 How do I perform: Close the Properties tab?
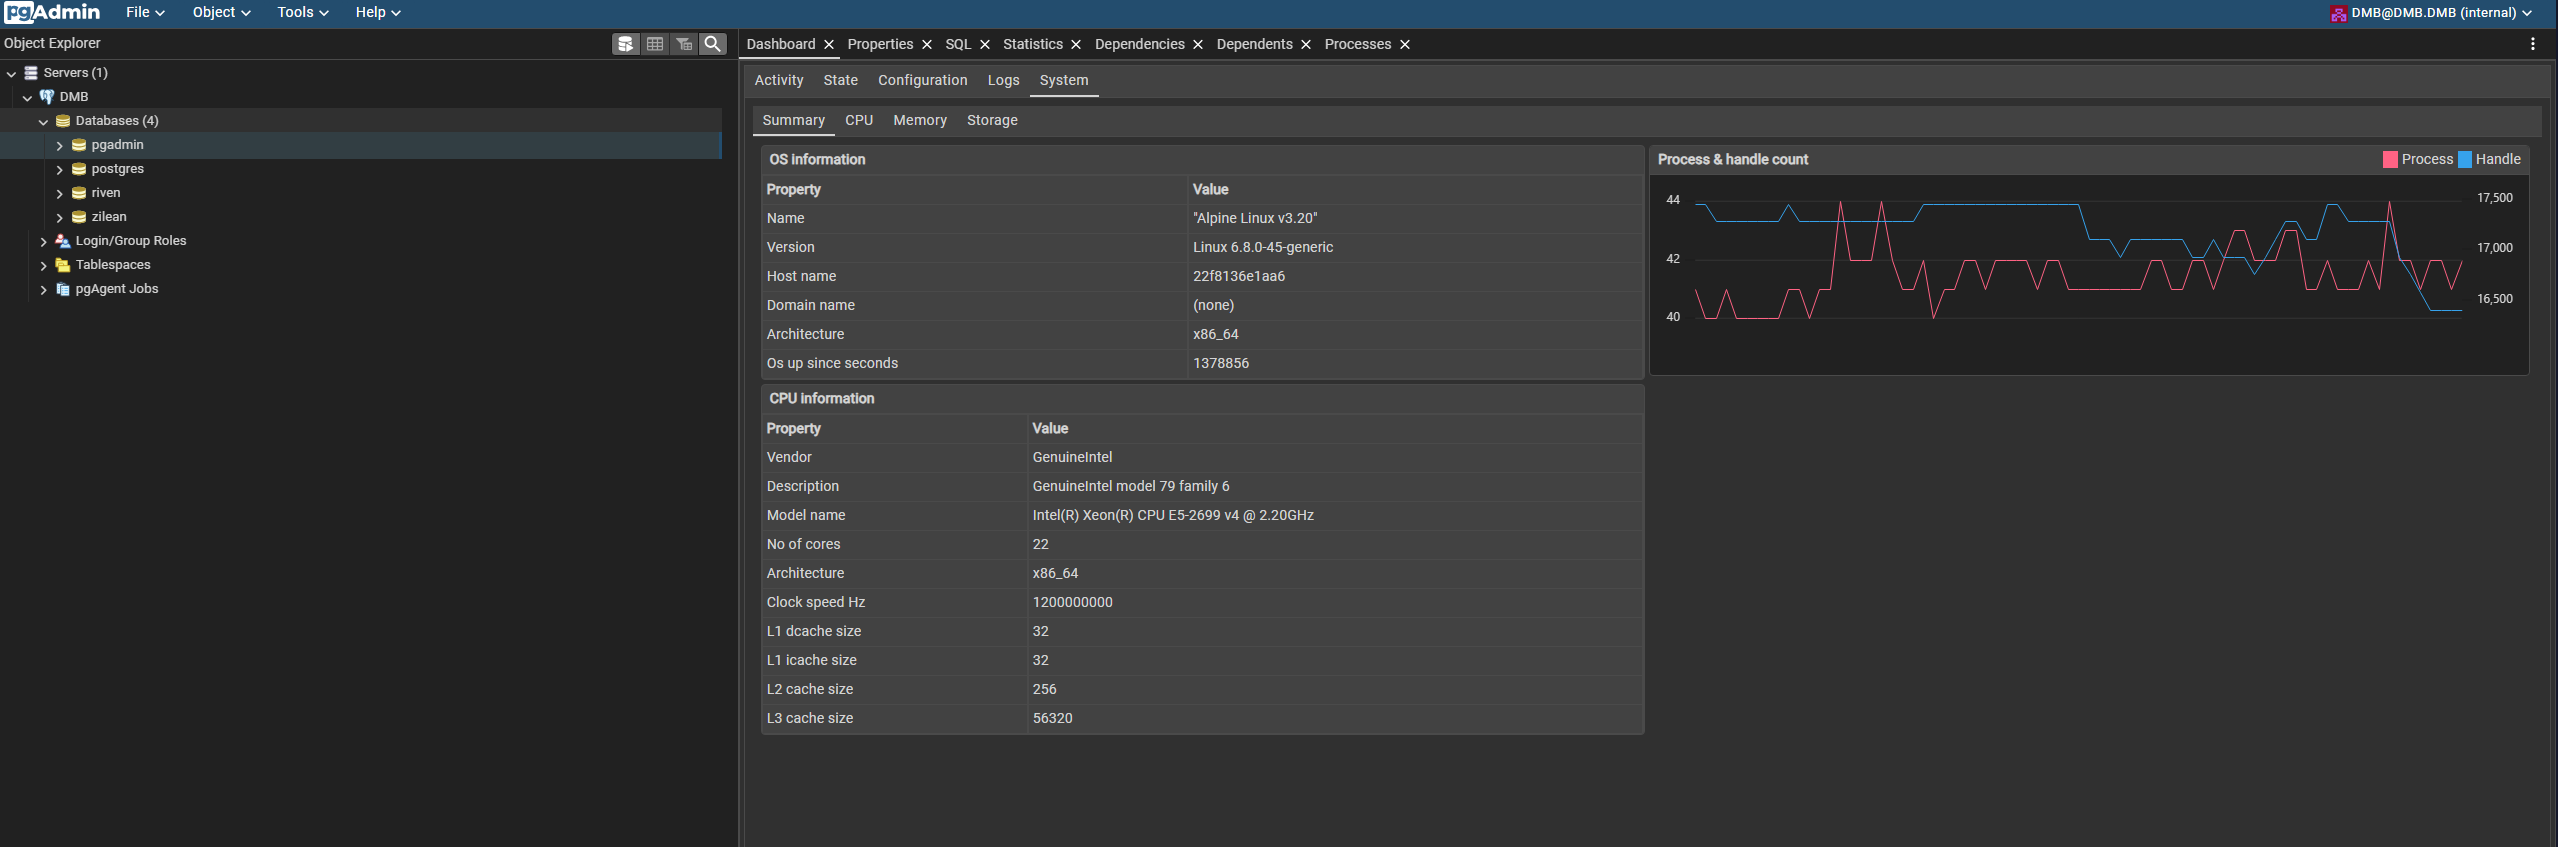(x=927, y=44)
